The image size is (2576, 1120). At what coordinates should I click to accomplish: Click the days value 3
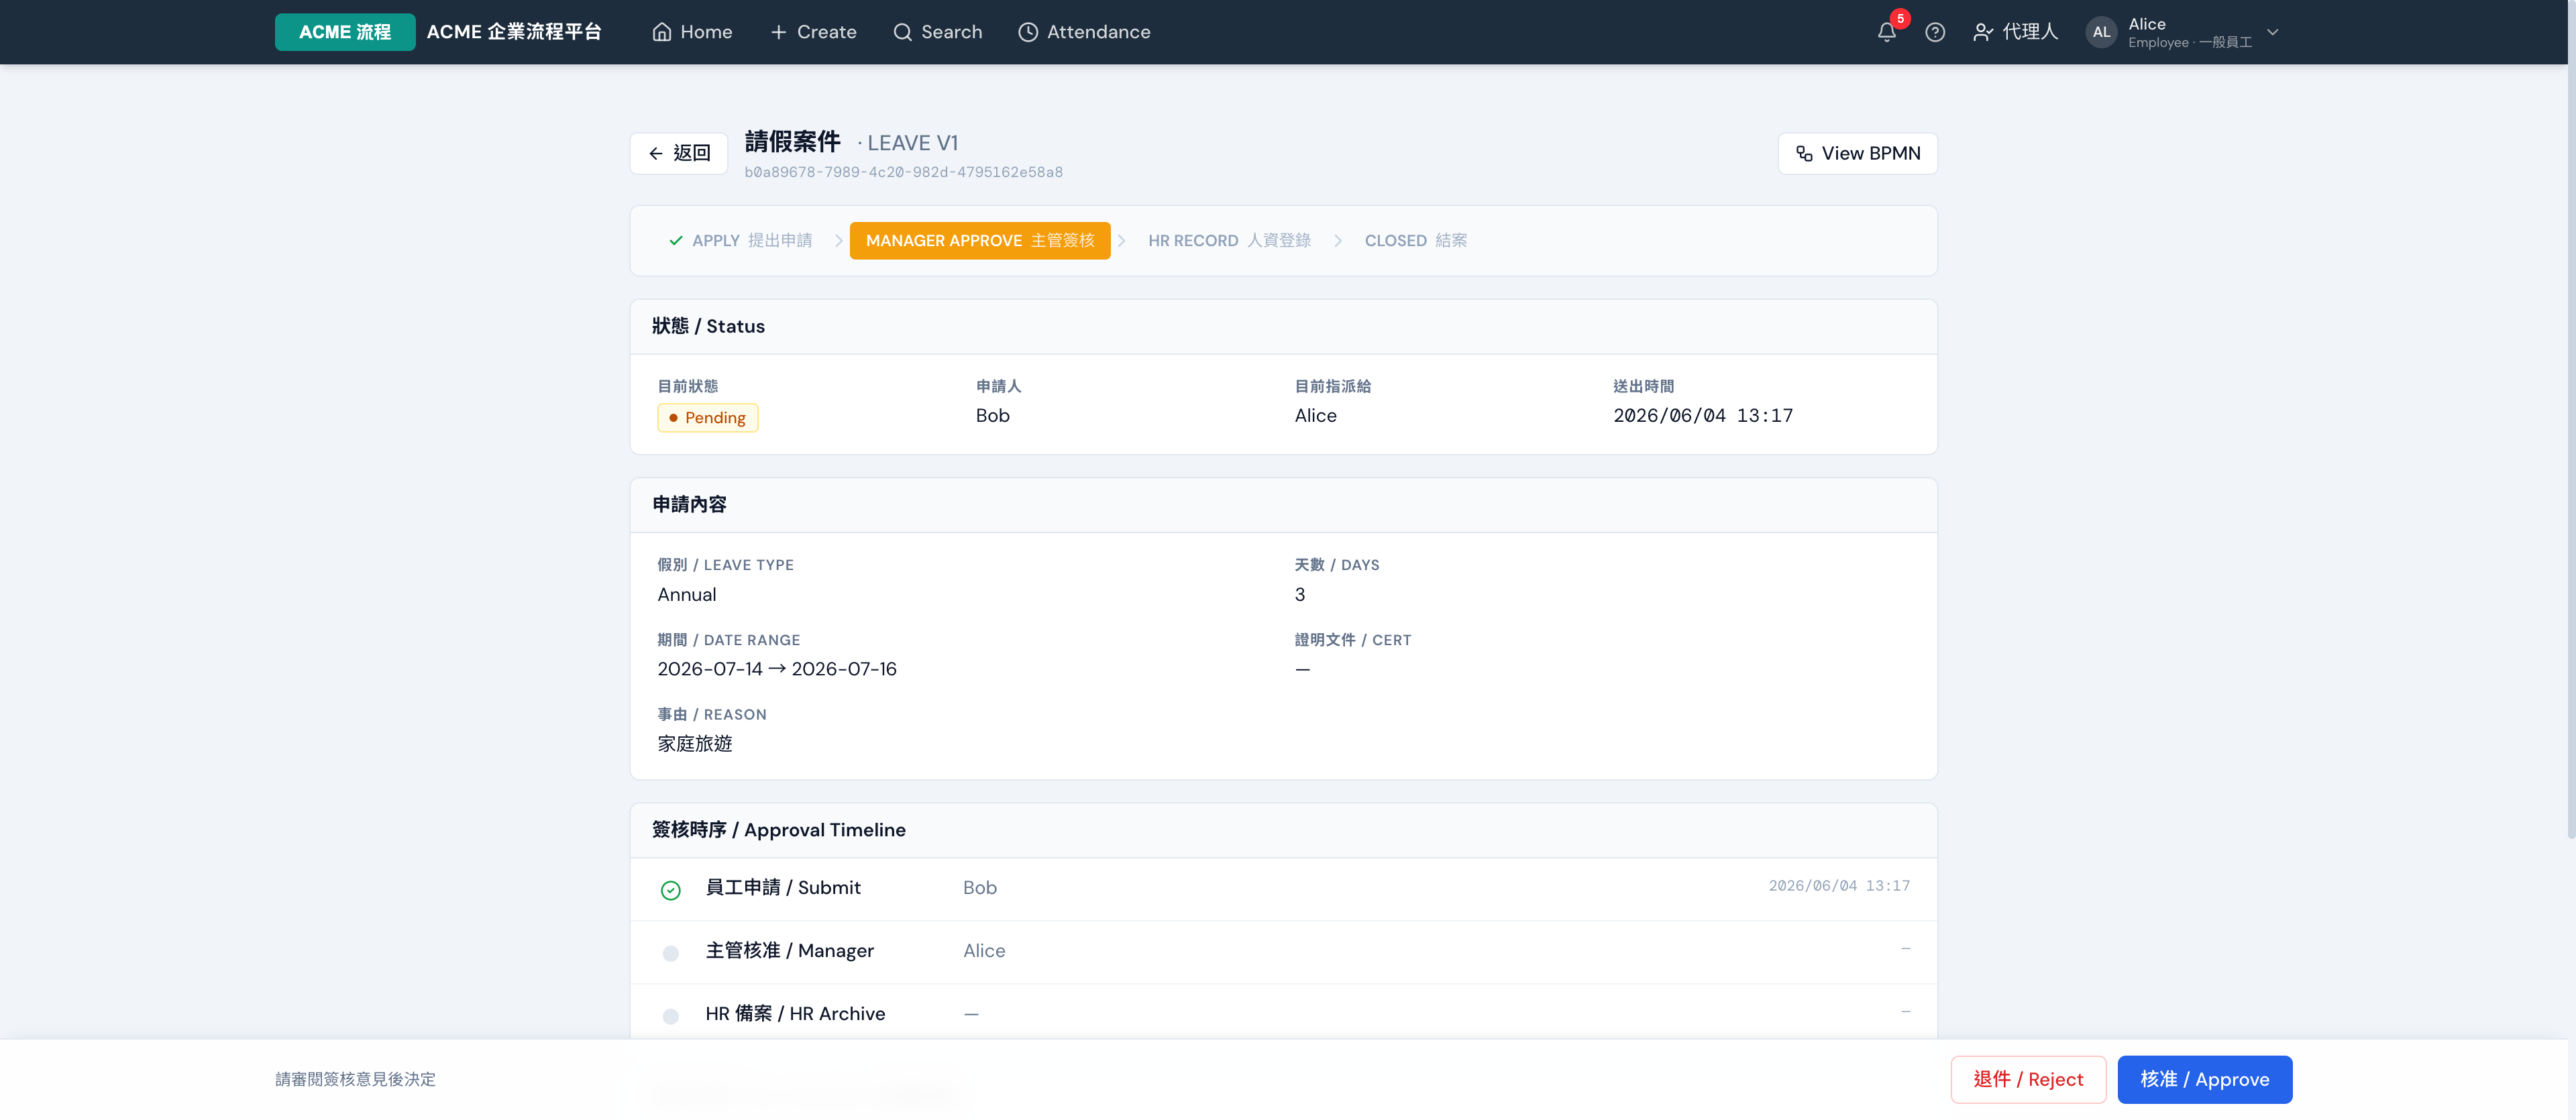click(1299, 595)
